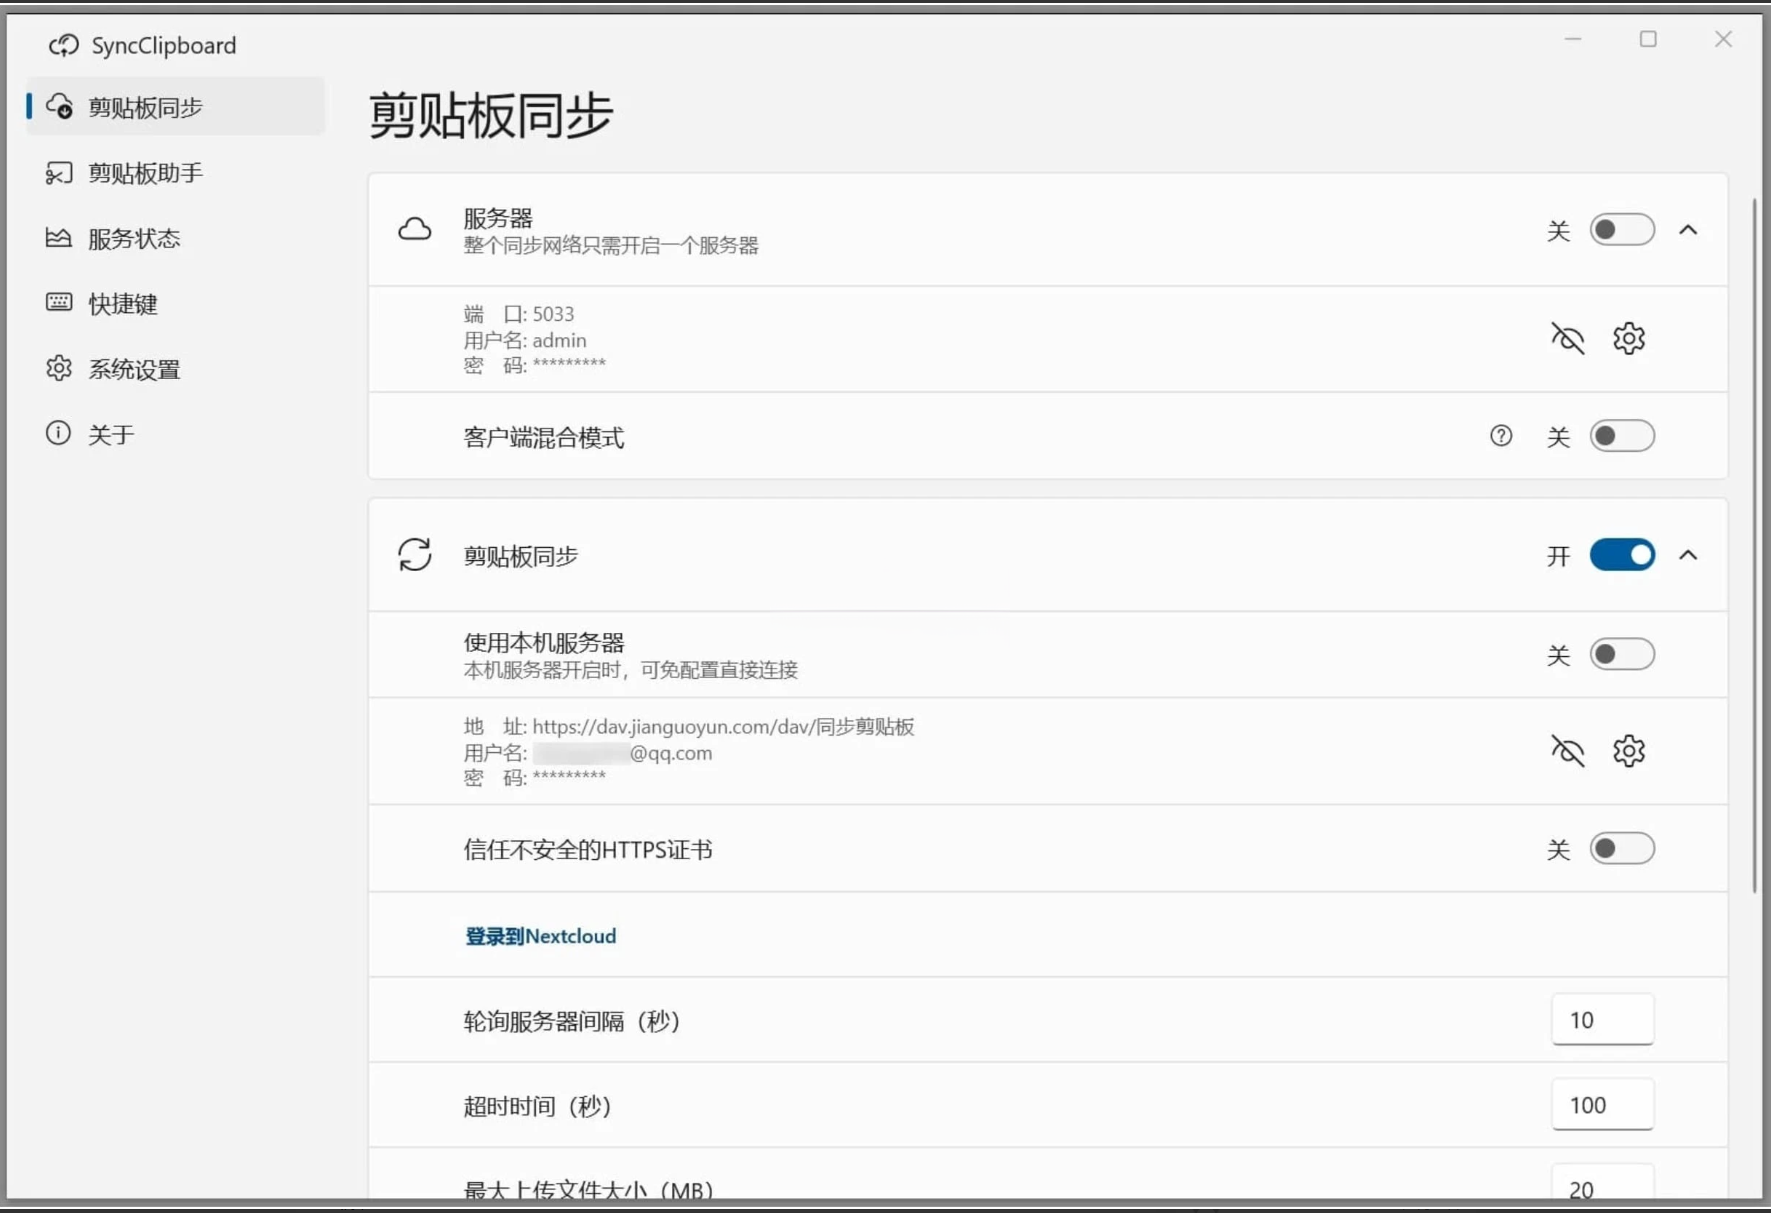
Task: Maximize the SyncClipboard window
Action: click(1648, 39)
